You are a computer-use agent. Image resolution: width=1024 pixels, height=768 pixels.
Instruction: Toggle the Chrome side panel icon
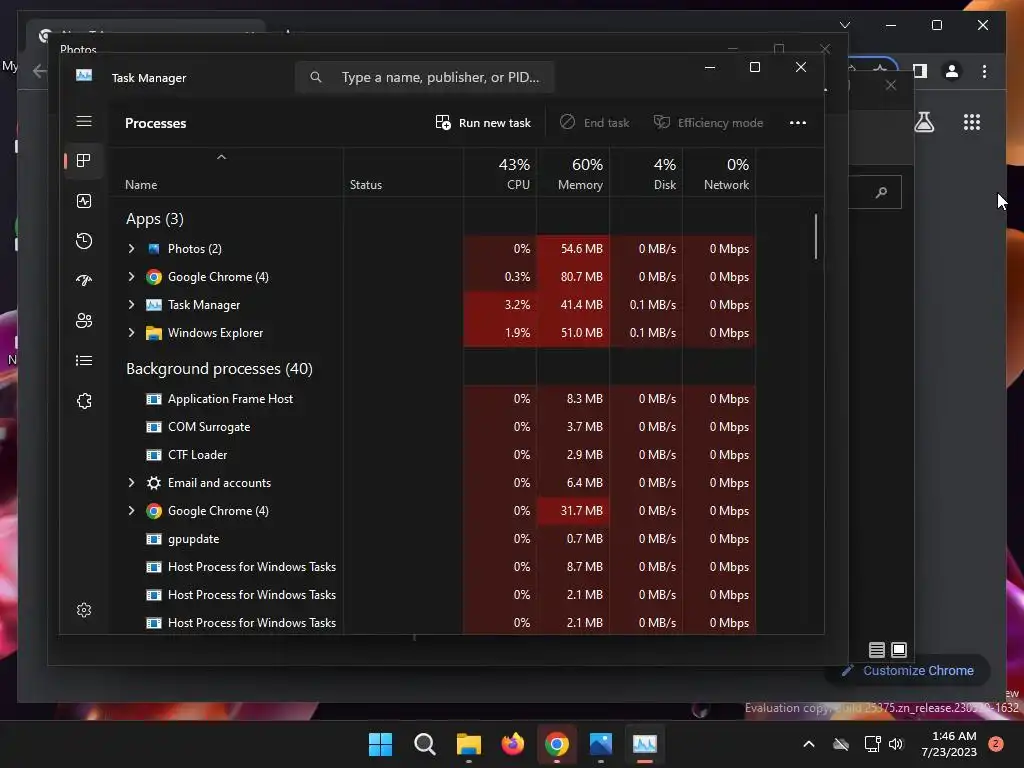920,71
